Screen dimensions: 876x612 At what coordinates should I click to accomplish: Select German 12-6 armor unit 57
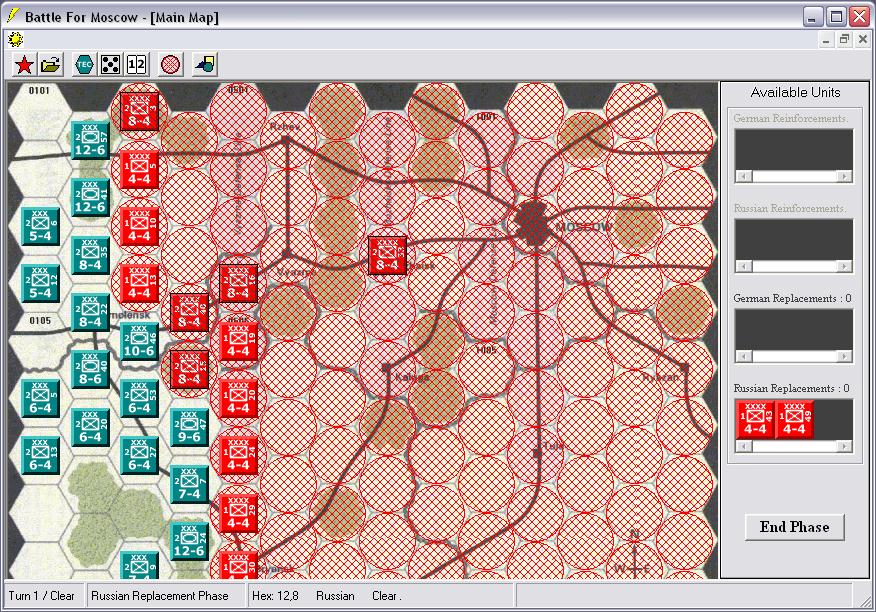click(x=90, y=140)
